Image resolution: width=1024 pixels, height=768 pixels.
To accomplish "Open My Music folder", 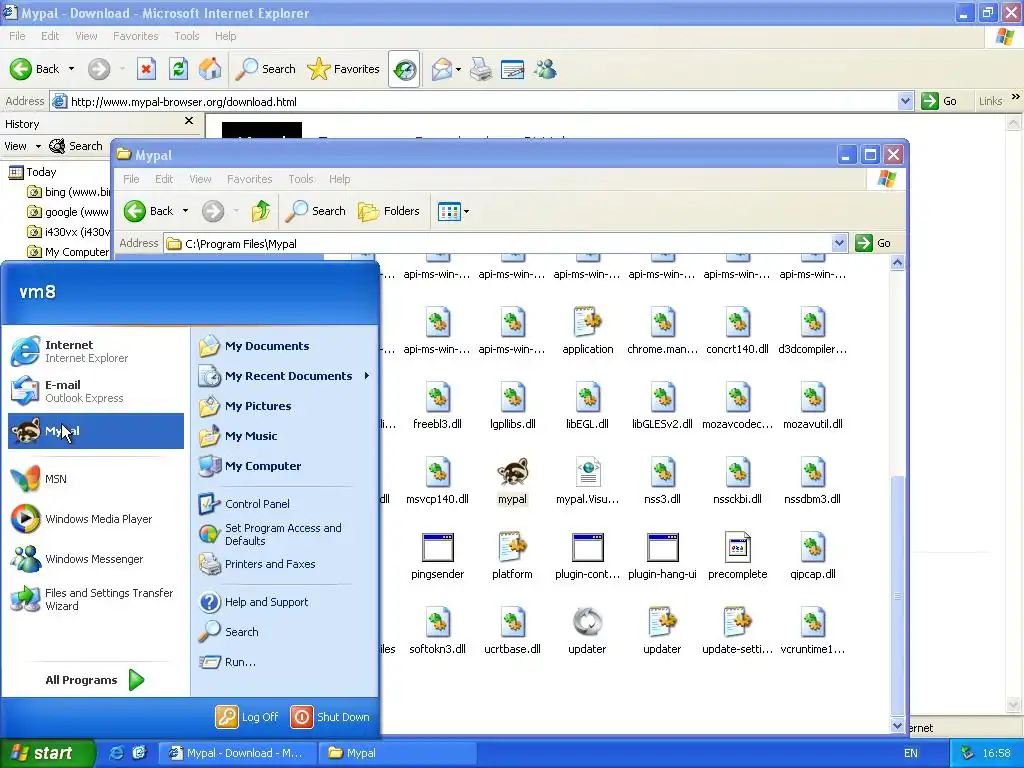I will [x=285, y=436].
